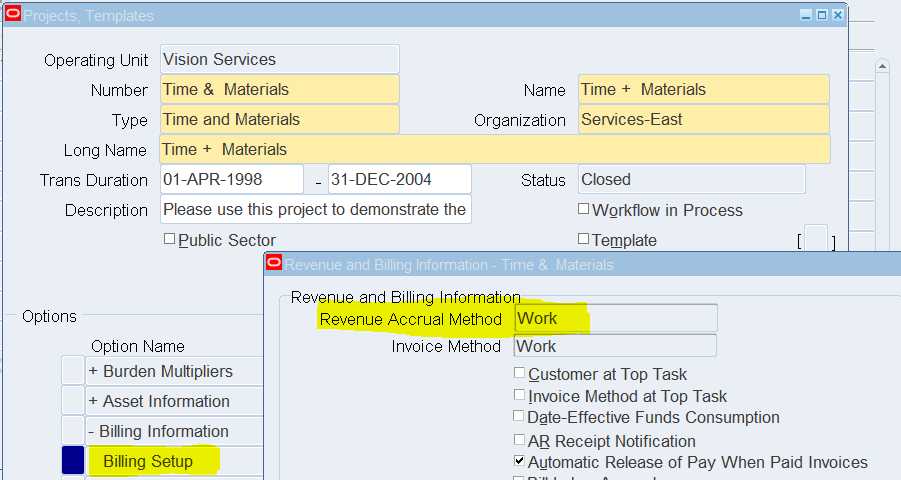901x480 pixels.
Task: Click the Option Name column header
Action: click(138, 346)
